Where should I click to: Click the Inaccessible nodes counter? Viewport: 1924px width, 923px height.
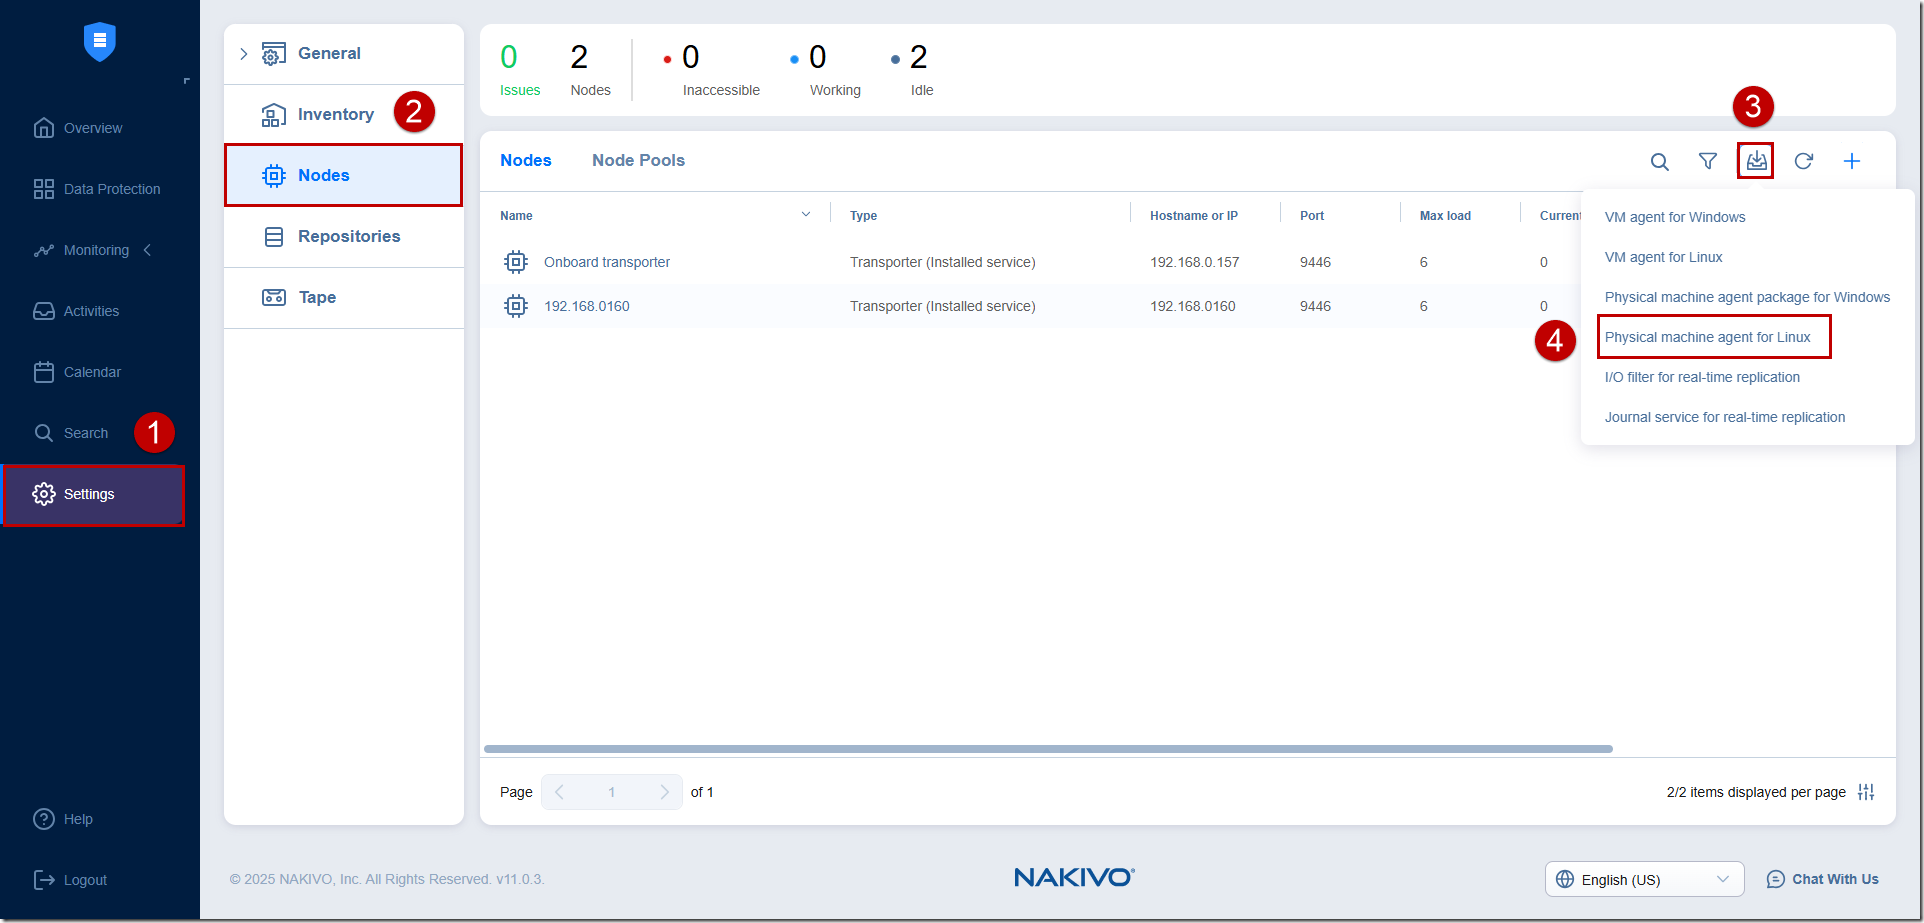(711, 69)
